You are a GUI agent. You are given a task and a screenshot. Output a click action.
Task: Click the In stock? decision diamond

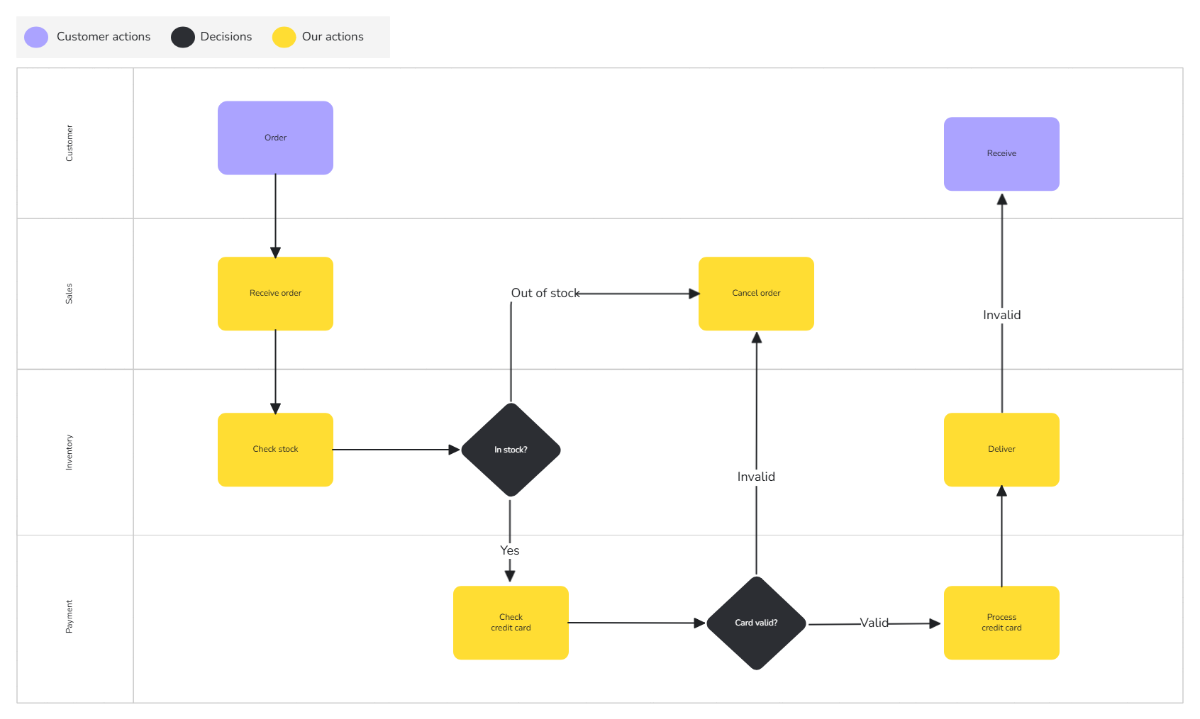tap(510, 449)
